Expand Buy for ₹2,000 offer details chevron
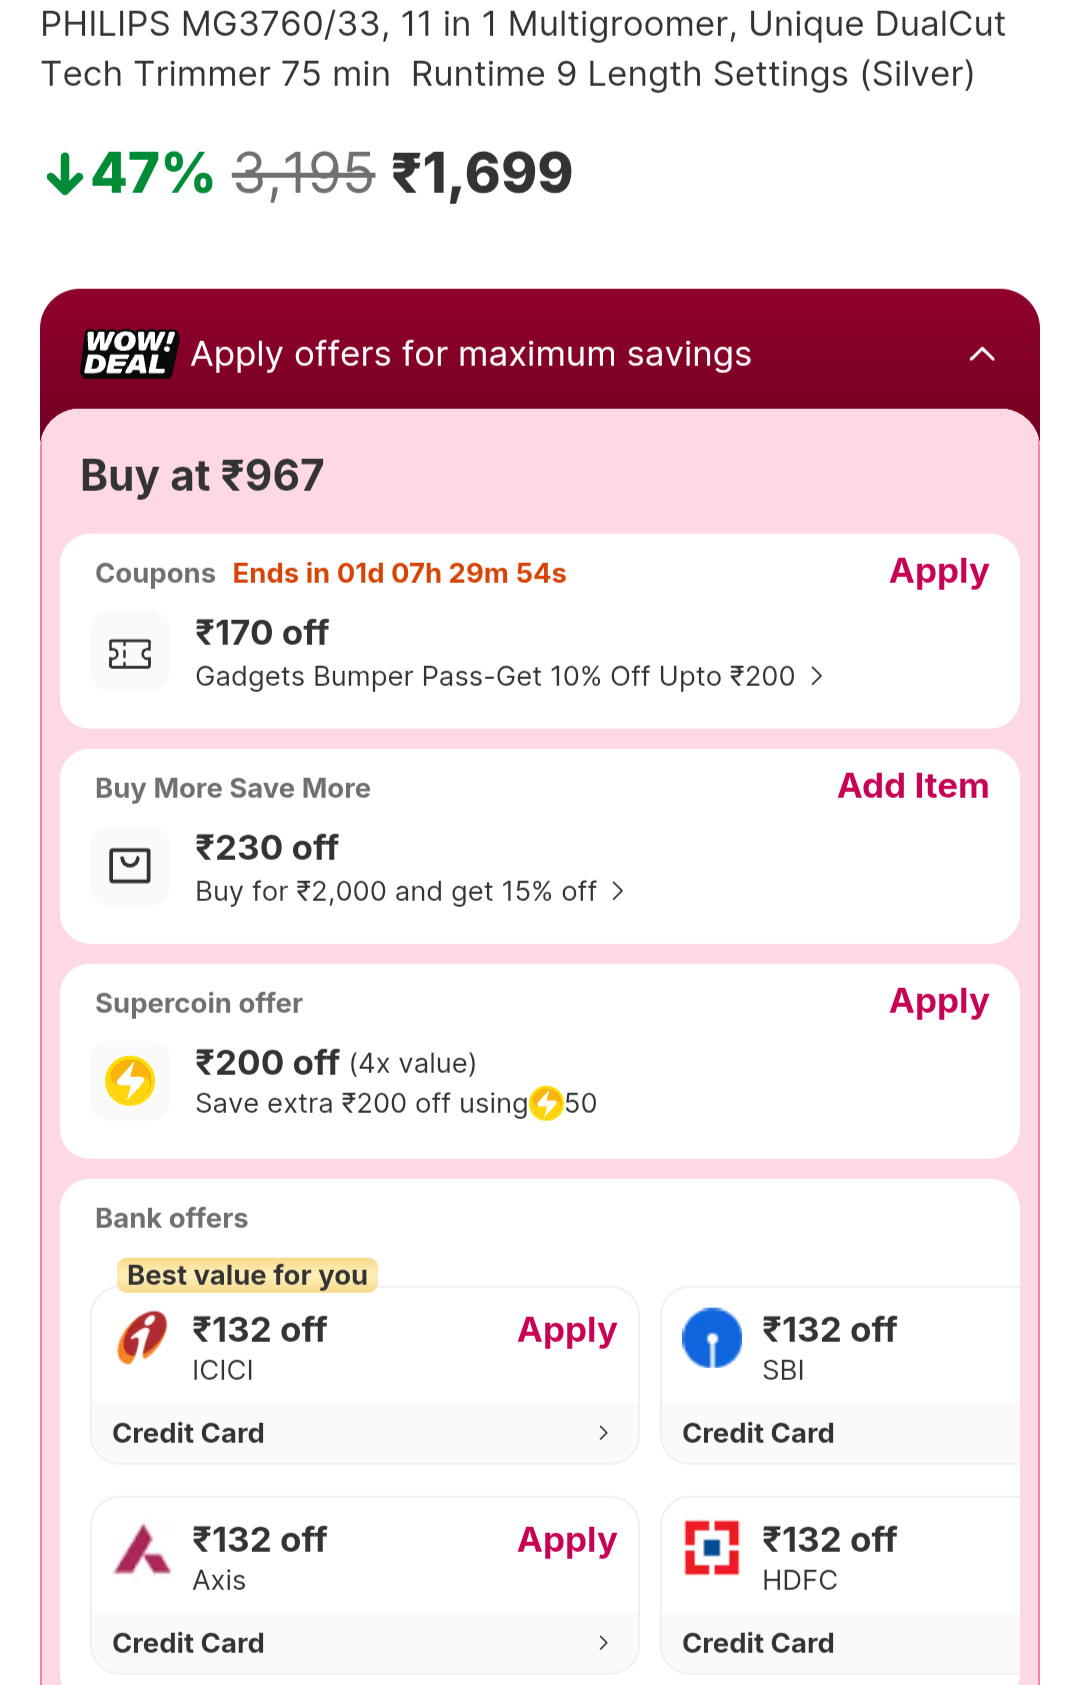Screen dimensions: 1080x1685 click(618, 891)
